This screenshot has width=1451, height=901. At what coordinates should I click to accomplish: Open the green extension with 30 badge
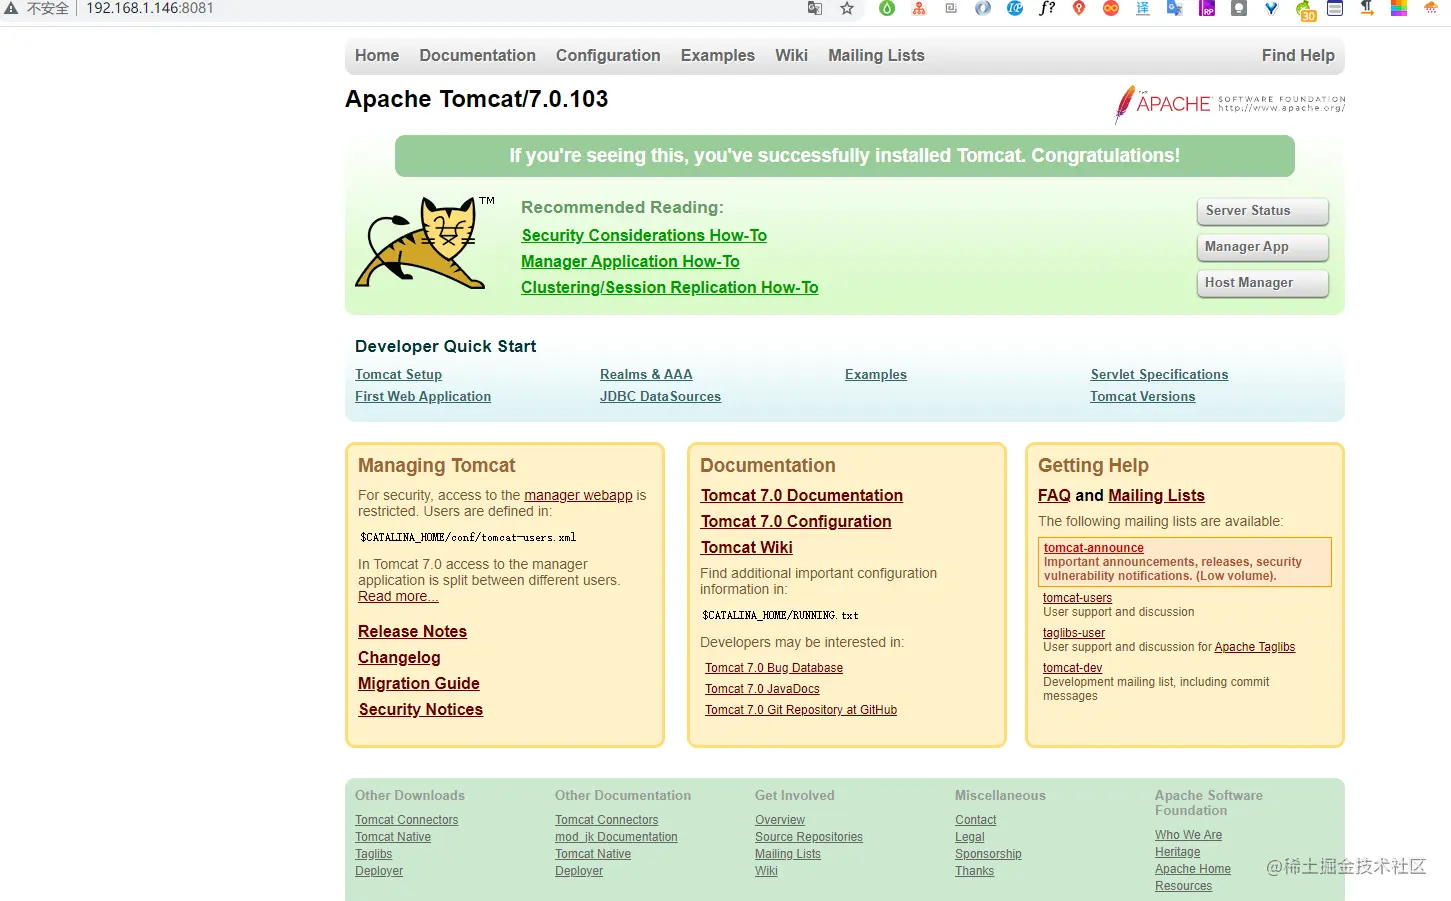1305,10
